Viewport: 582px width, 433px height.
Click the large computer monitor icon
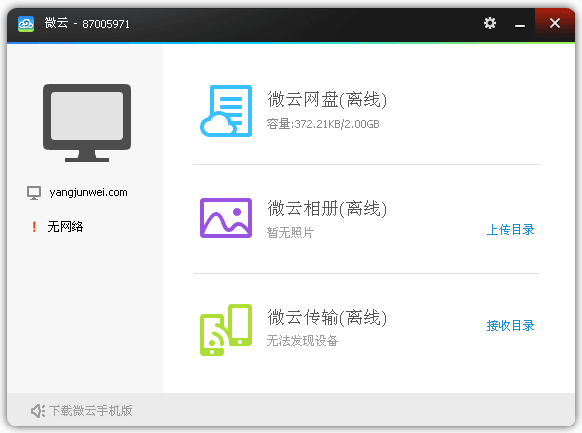pyautogui.click(x=87, y=123)
